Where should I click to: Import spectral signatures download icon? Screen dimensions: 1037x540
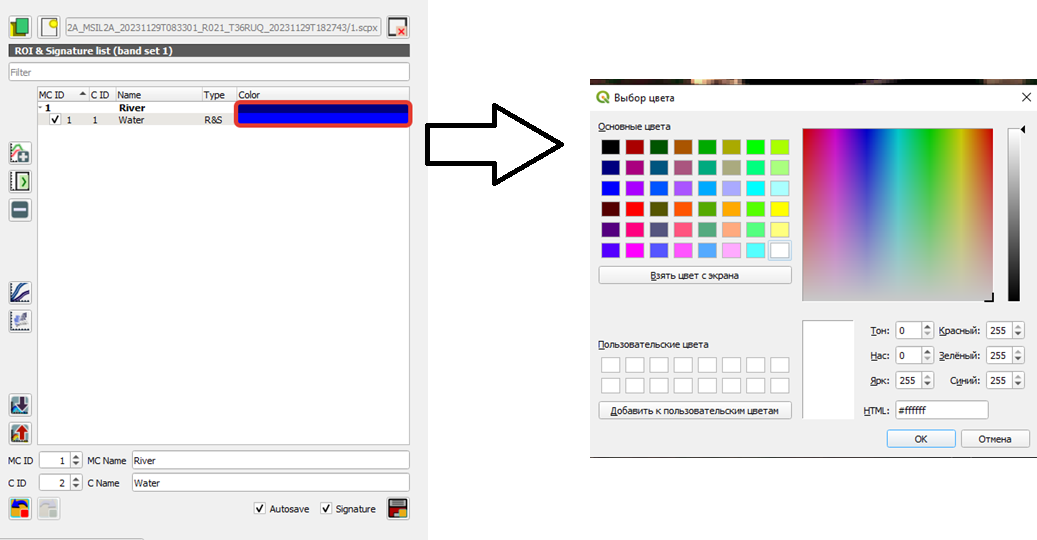click(x=20, y=405)
